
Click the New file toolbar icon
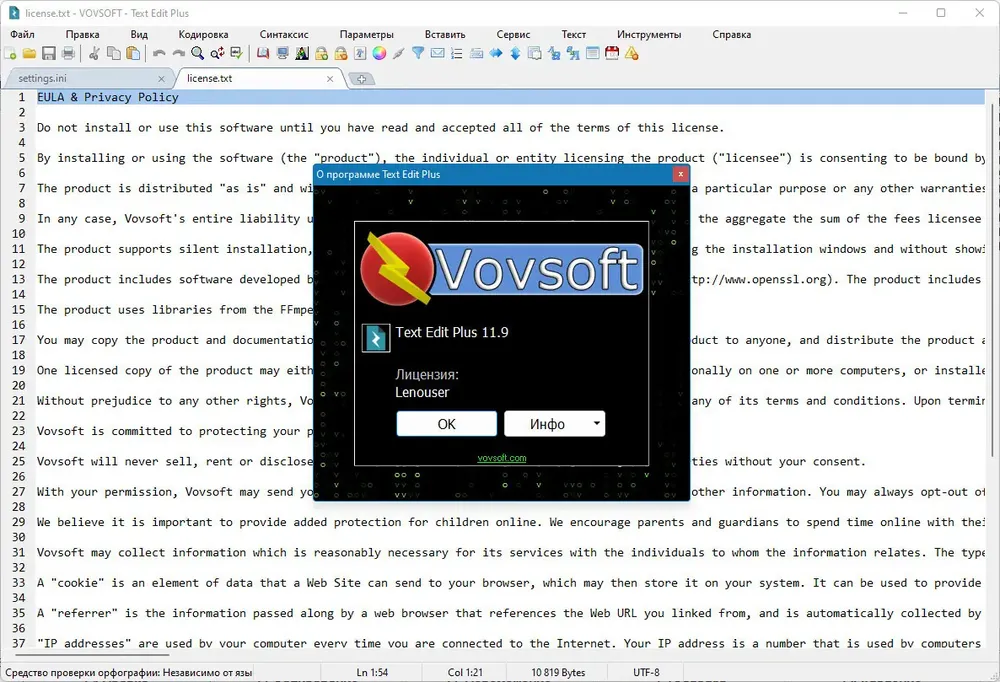pos(10,54)
